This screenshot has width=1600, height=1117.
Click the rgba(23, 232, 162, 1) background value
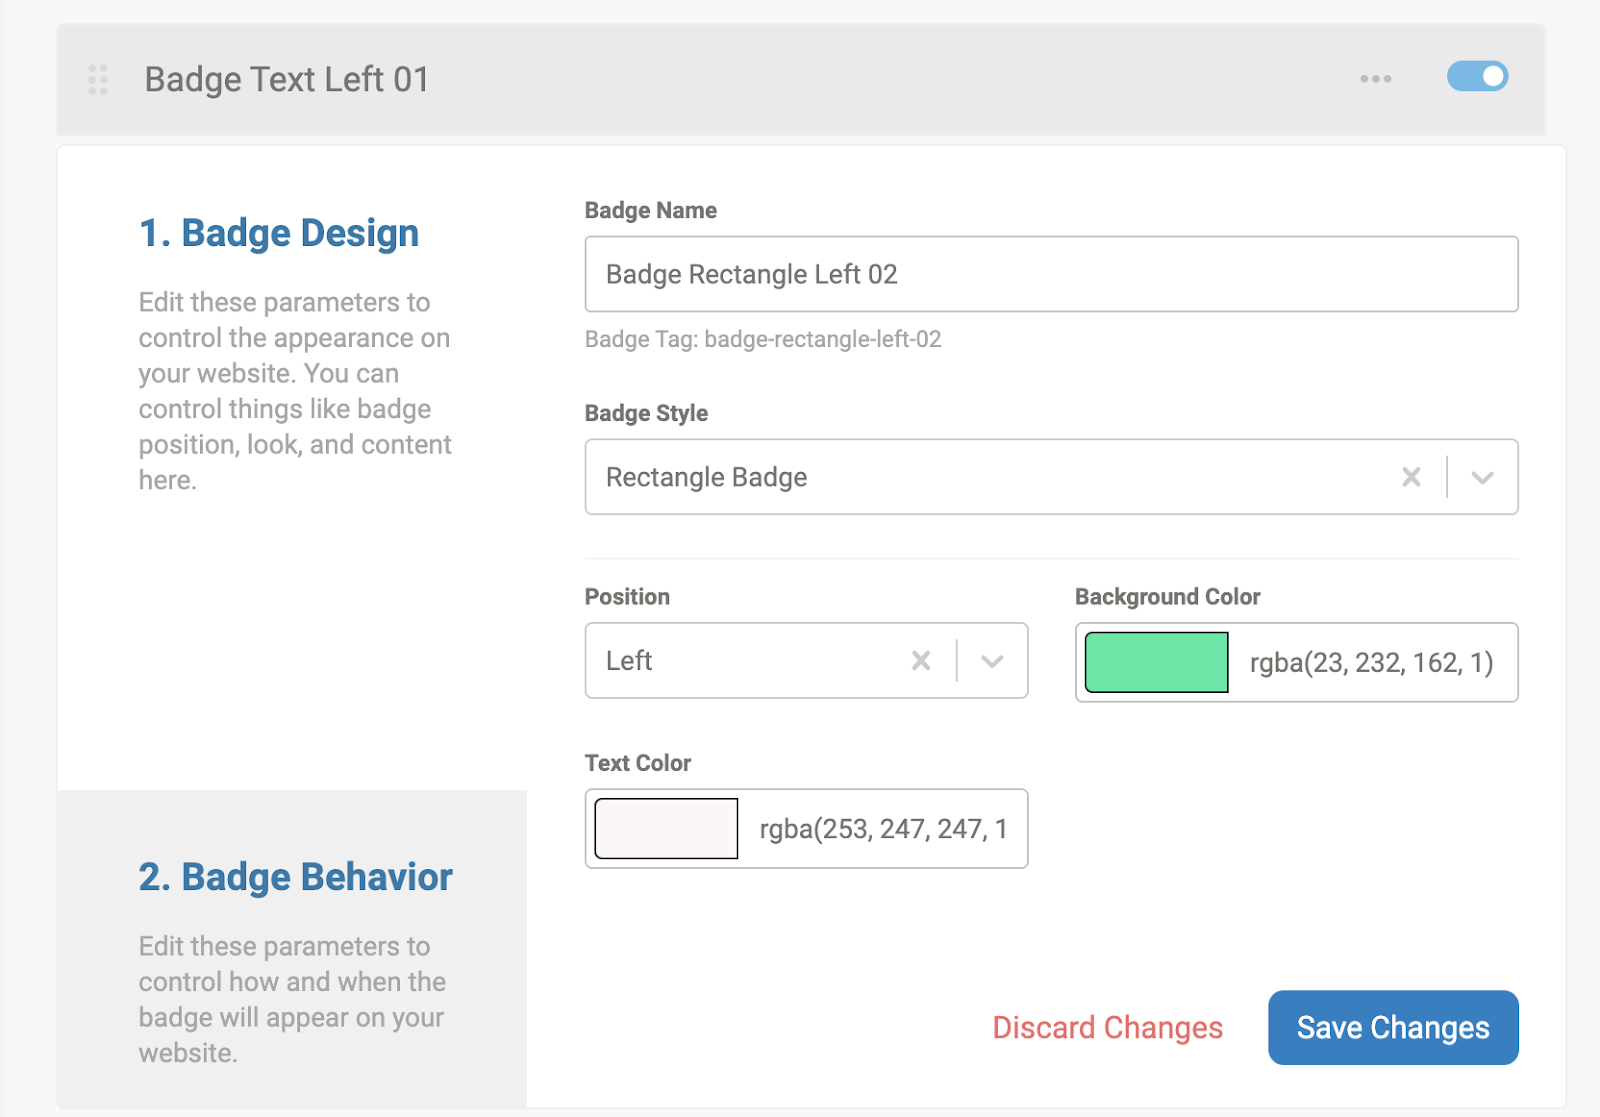[1370, 661]
